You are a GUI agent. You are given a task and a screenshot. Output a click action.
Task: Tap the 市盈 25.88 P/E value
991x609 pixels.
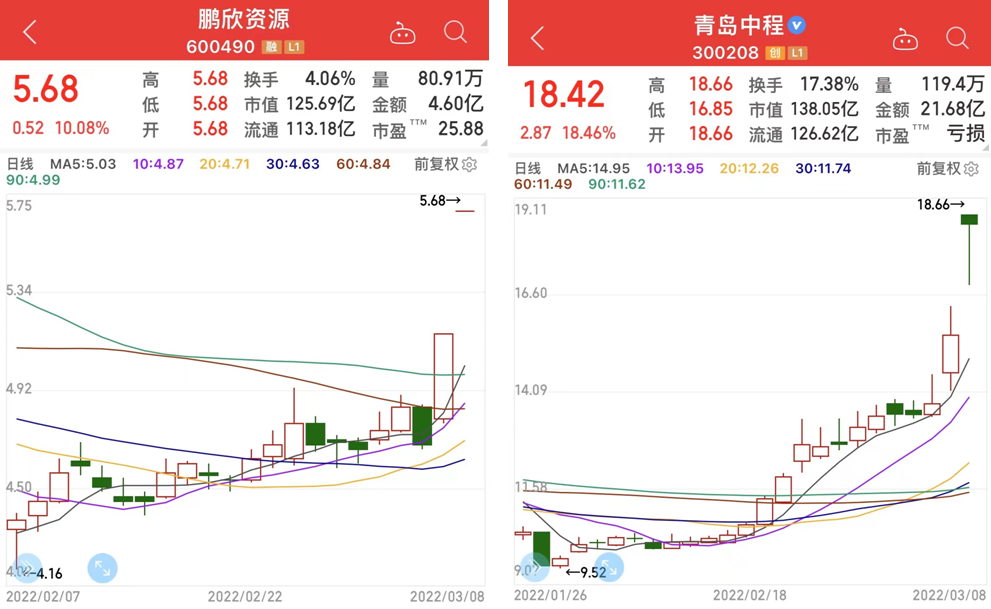tap(461, 130)
